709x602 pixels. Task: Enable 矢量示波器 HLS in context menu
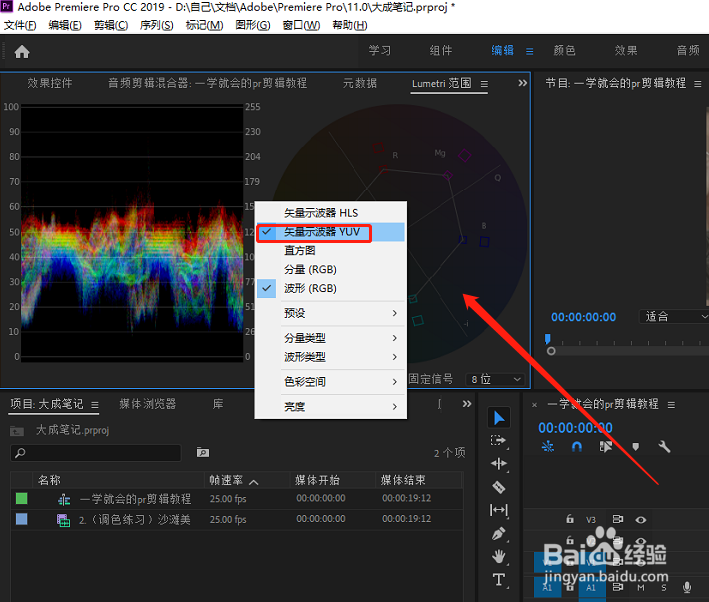(331, 213)
